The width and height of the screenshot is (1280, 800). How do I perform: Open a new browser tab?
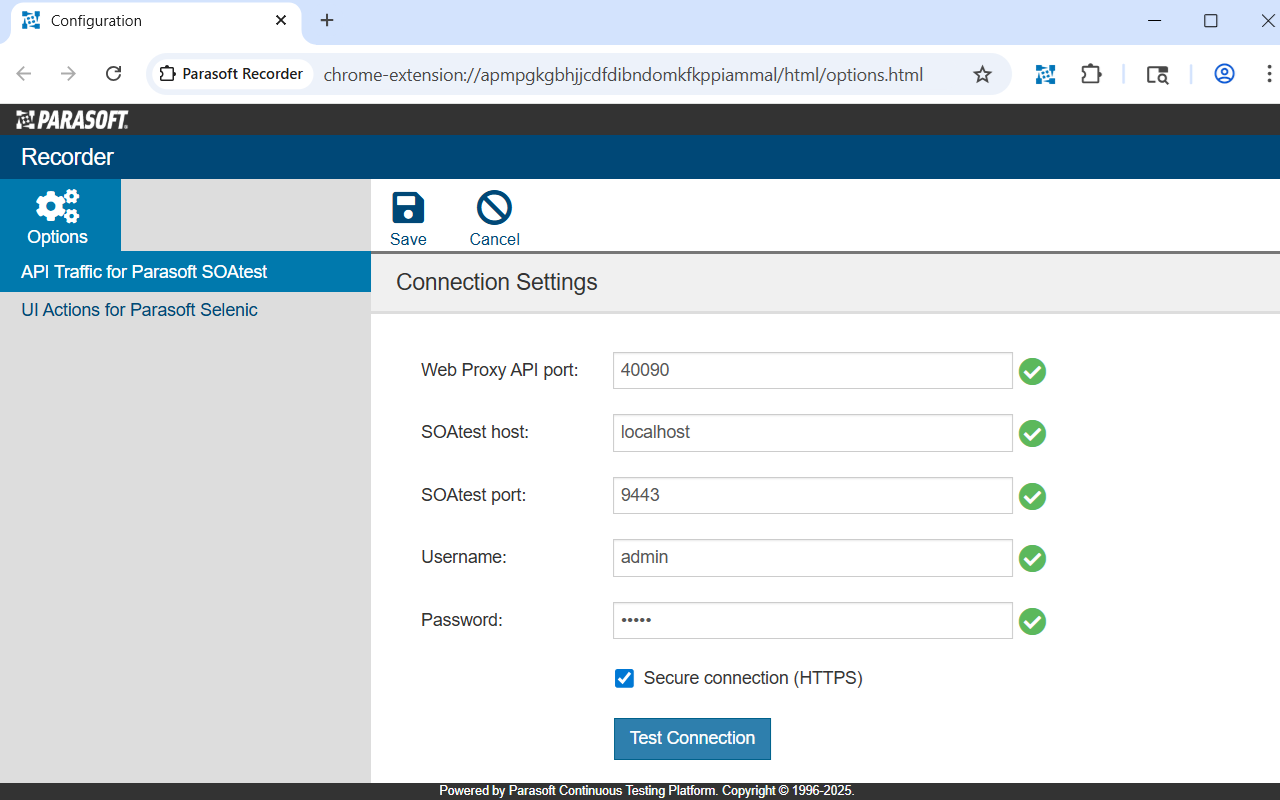(x=327, y=20)
